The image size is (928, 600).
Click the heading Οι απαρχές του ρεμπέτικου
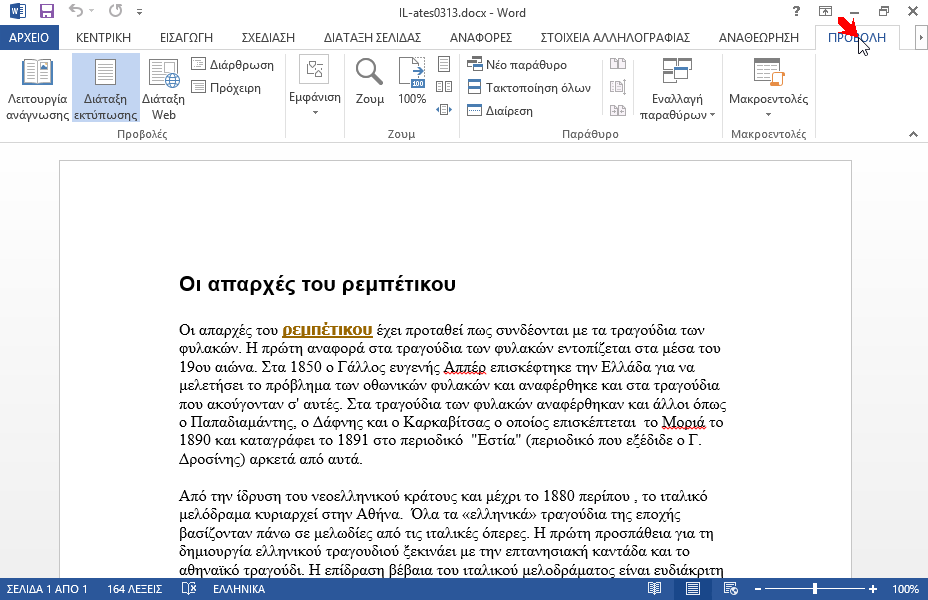coord(317,284)
